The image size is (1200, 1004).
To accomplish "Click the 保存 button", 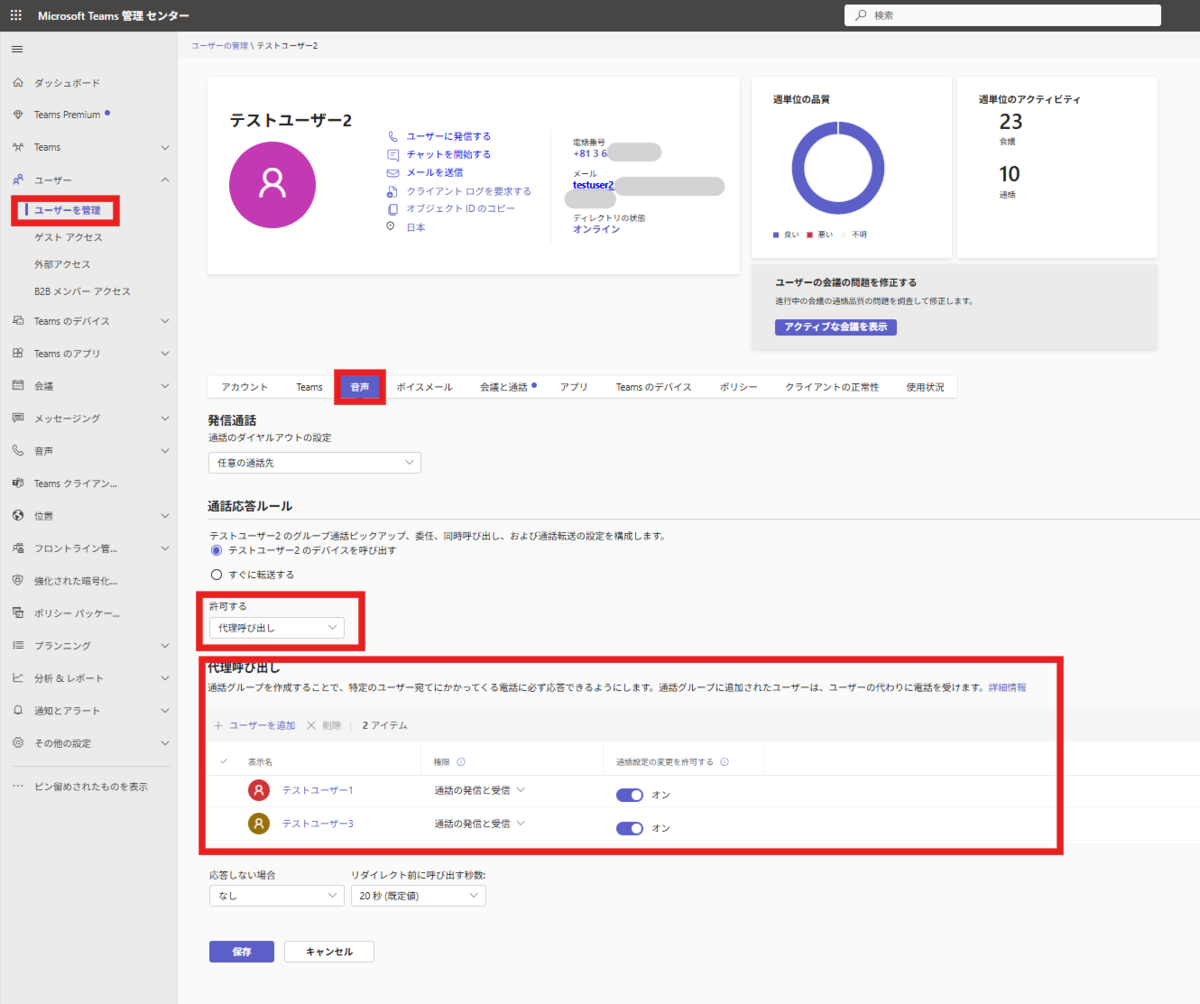I will point(241,952).
